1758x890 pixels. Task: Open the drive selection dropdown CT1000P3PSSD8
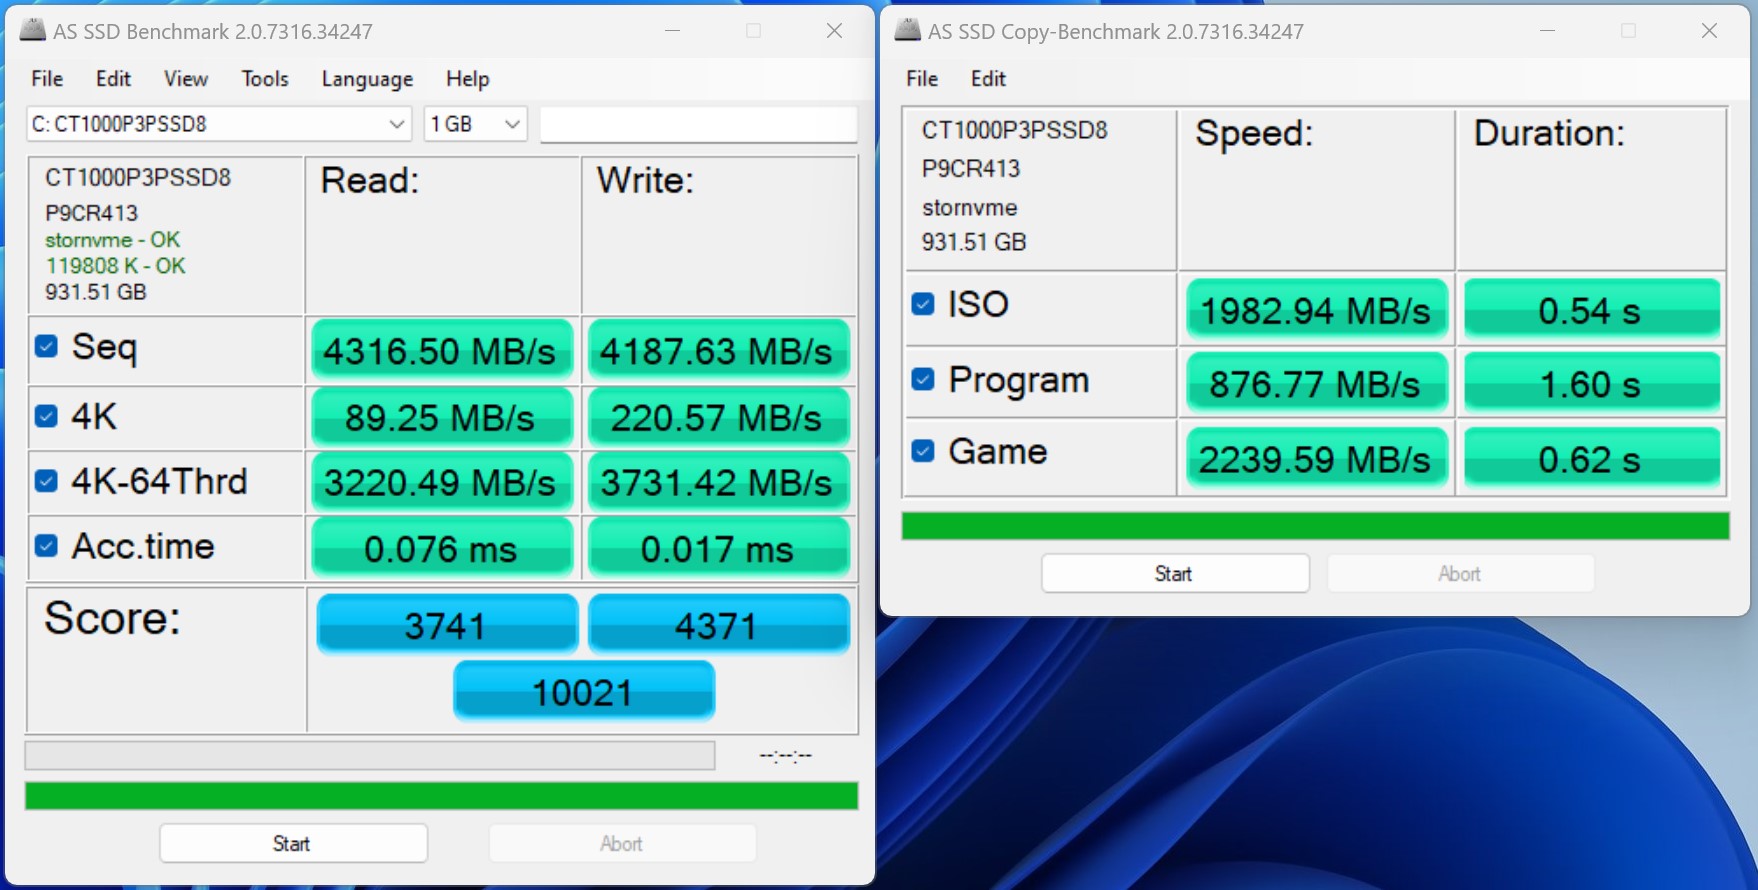click(x=218, y=124)
